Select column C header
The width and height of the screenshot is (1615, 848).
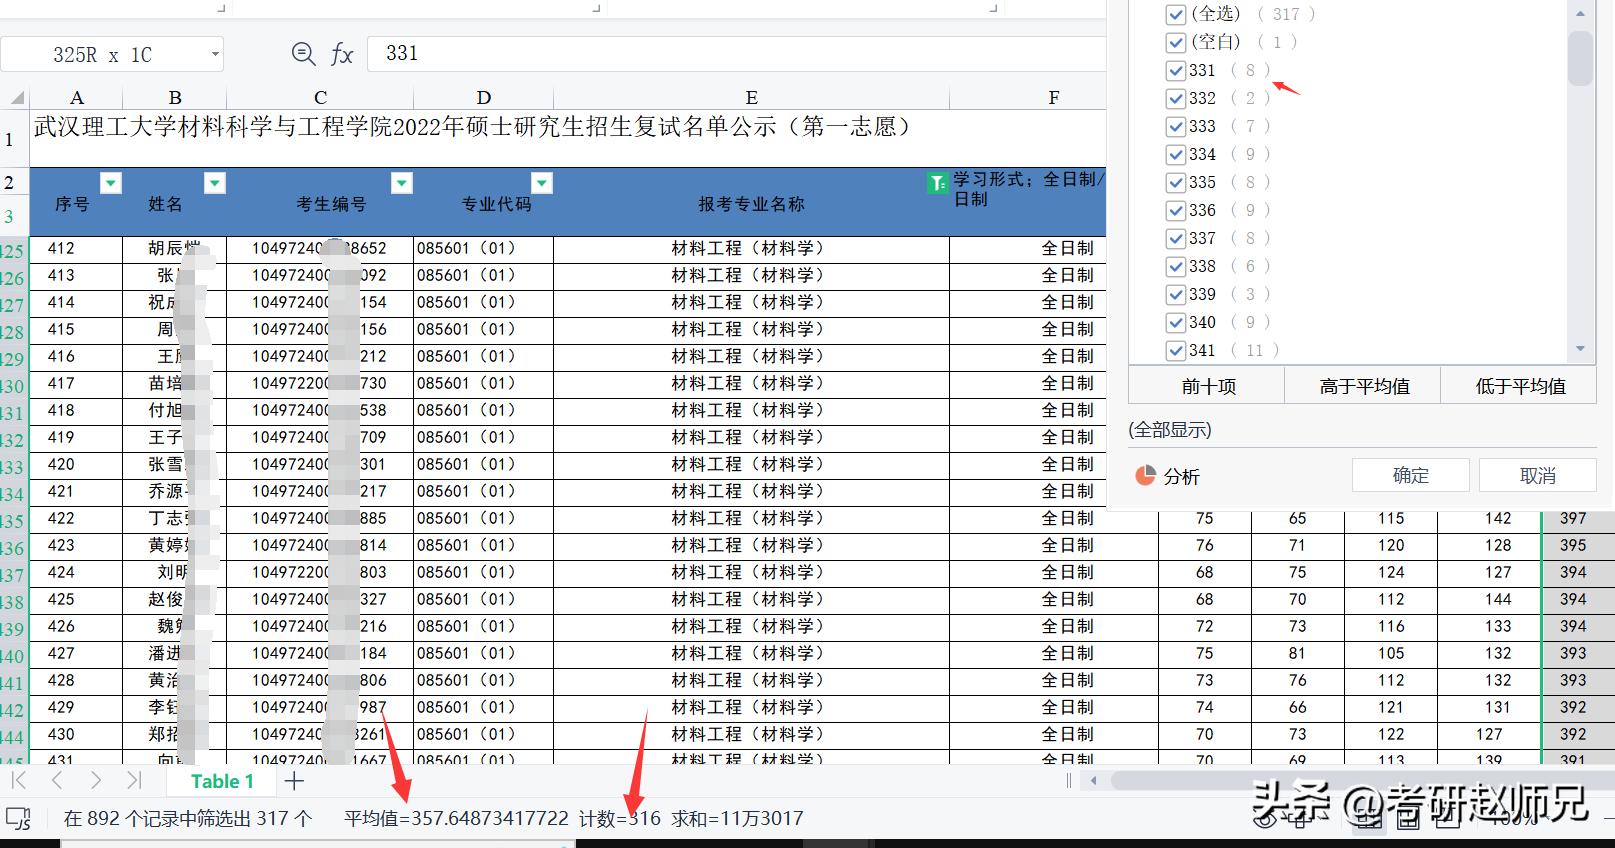coord(320,98)
